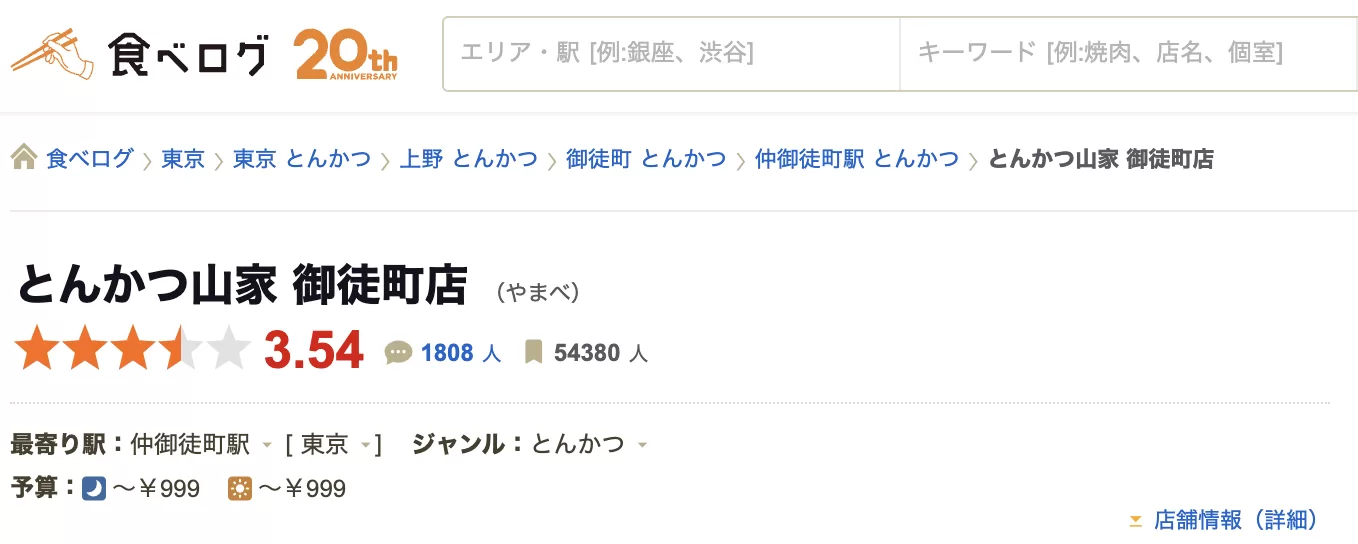
Task: Click the キーワード search field
Action: click(1129, 53)
